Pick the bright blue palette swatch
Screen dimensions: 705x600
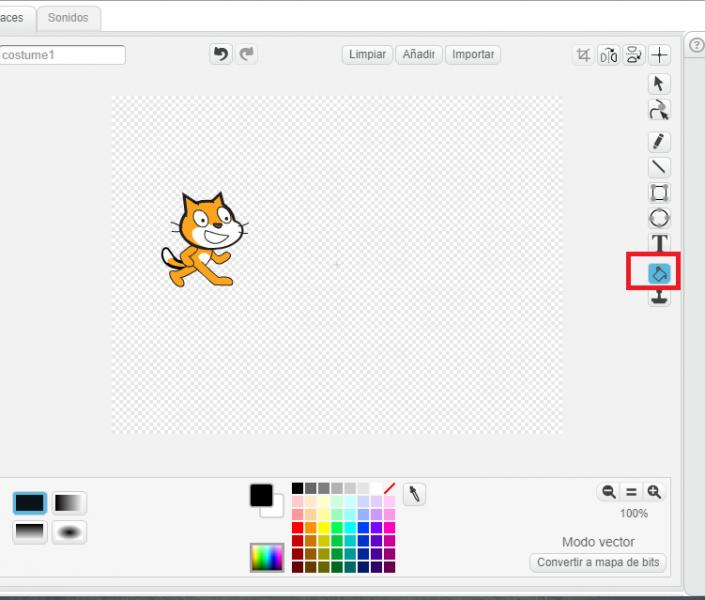click(x=363, y=527)
